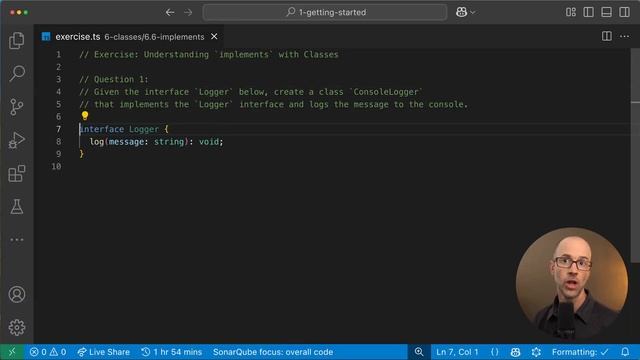
Task: Click 'ConsoleLogger' in line 4 comment
Action: 386,92
